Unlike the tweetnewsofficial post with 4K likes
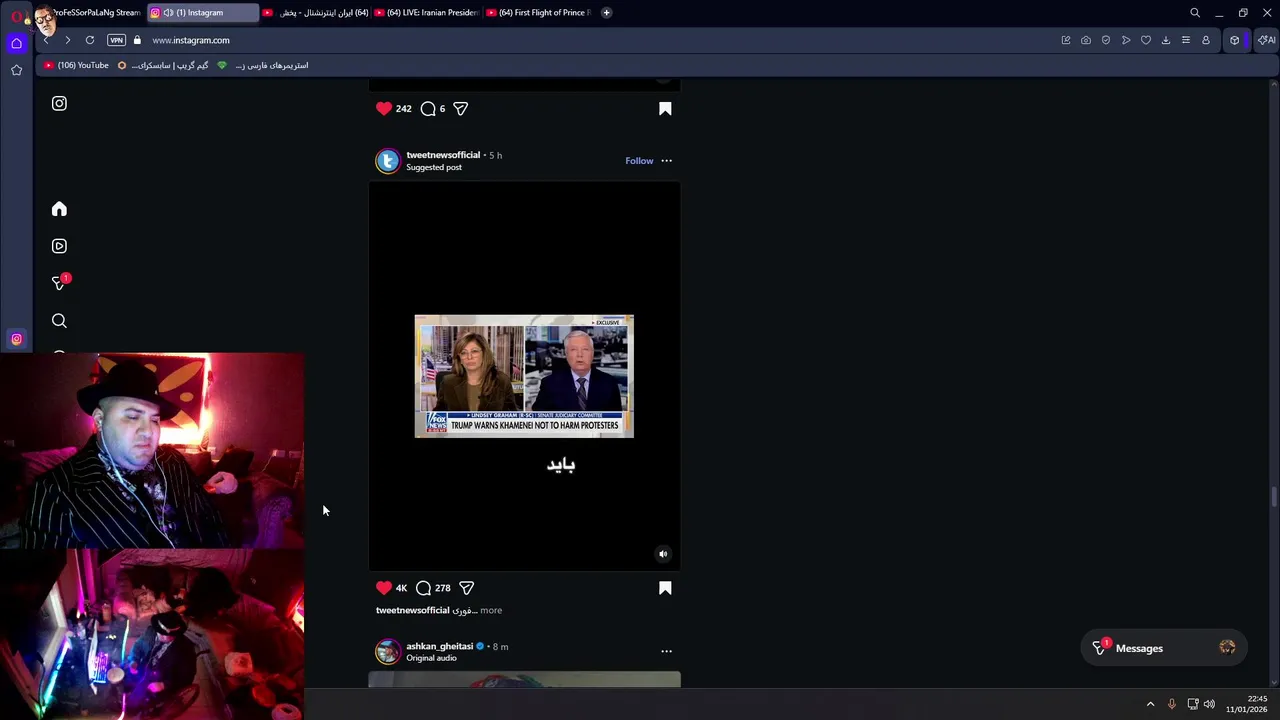The width and height of the screenshot is (1280, 720). pos(384,588)
